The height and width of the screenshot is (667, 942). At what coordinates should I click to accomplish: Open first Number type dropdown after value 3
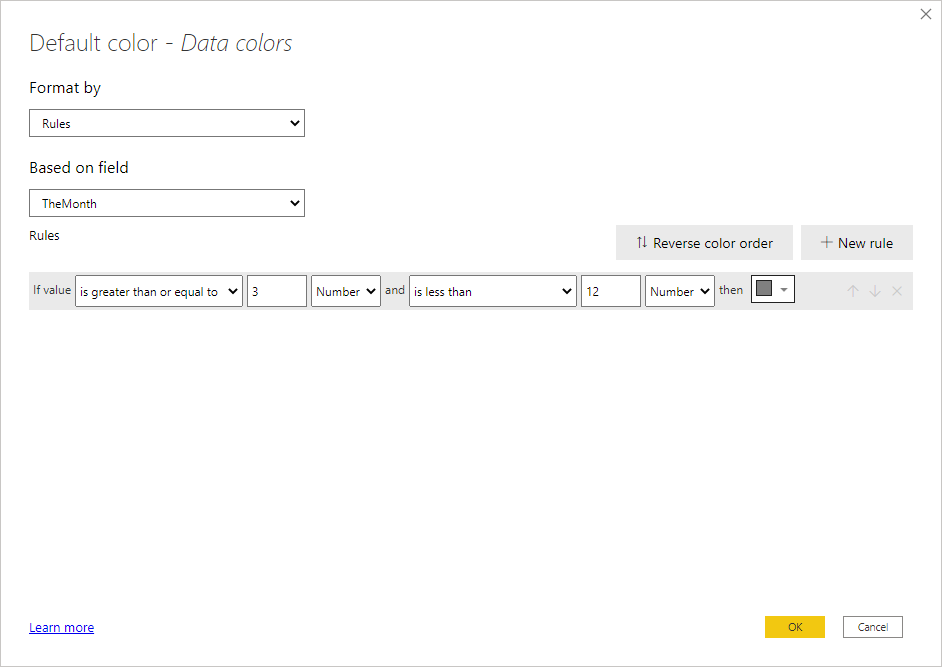point(345,291)
